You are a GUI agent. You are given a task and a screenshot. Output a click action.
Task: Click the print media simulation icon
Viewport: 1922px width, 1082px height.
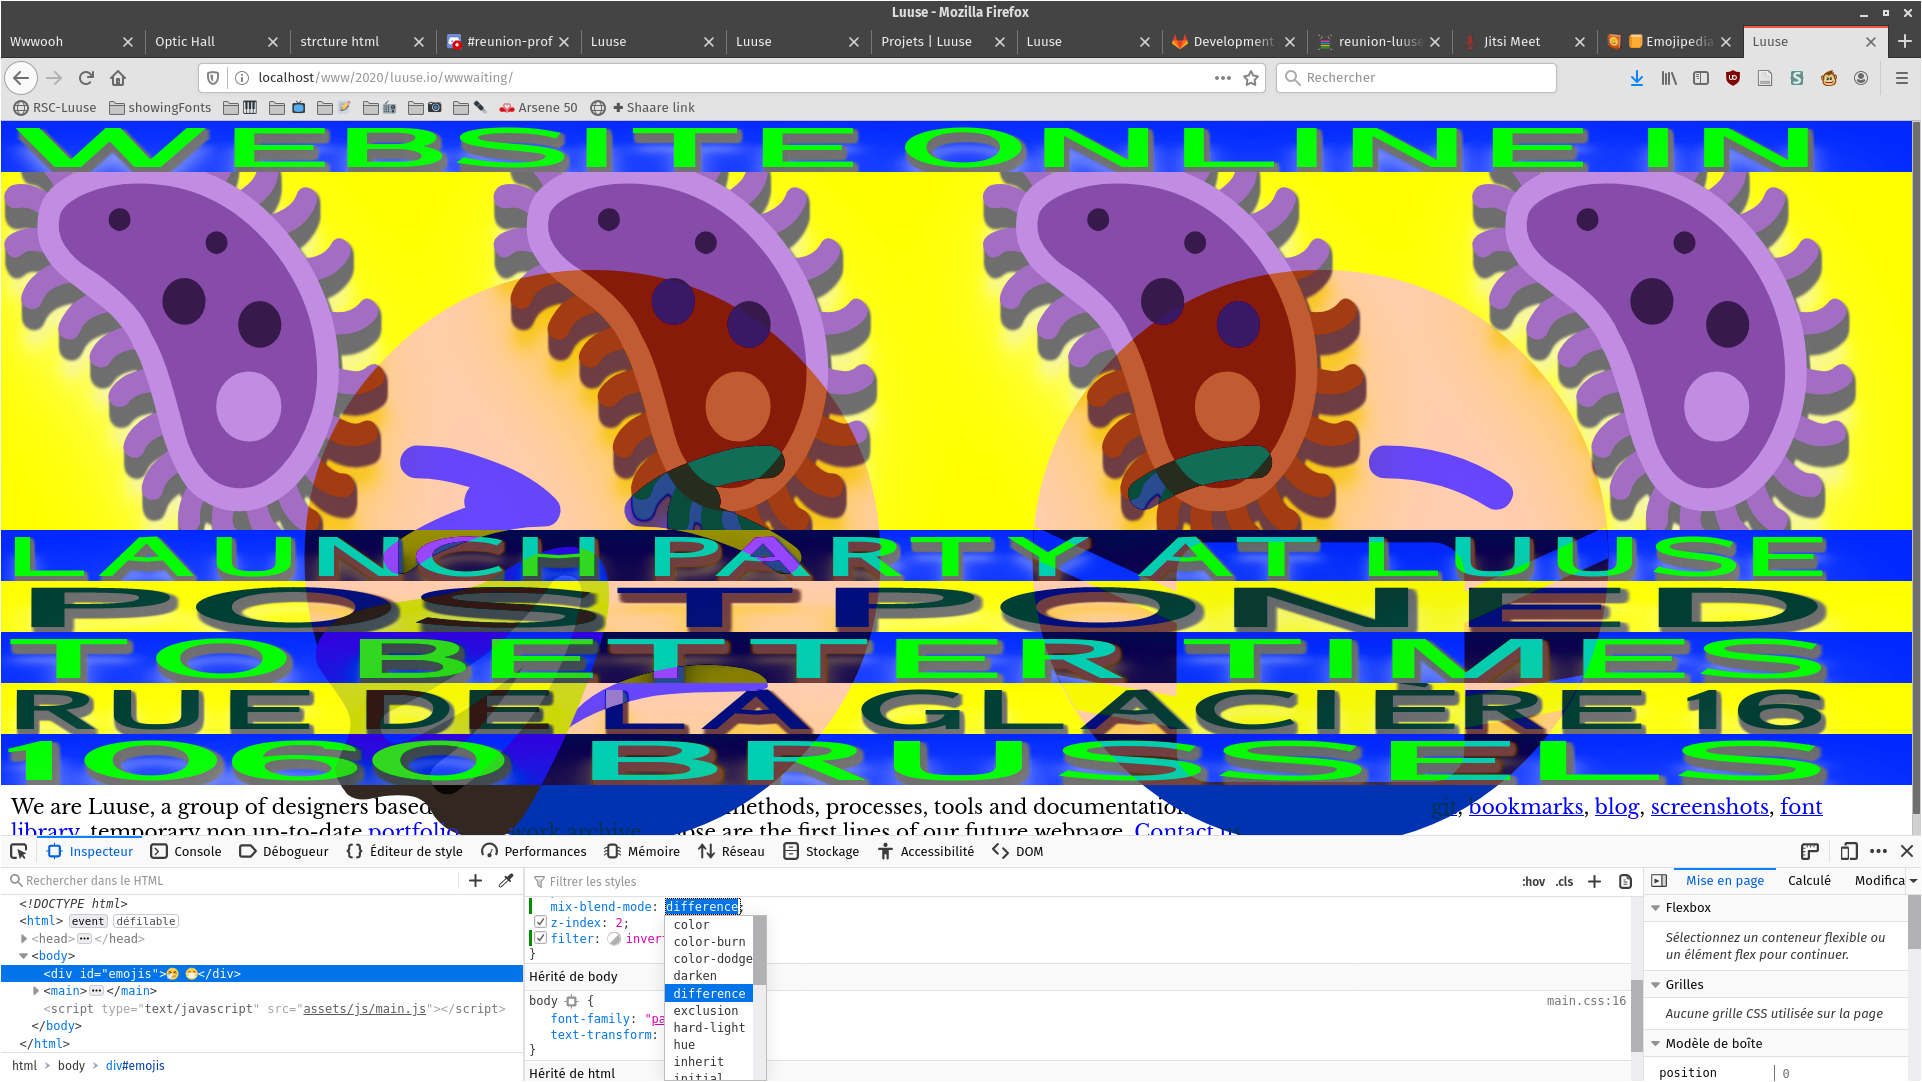pyautogui.click(x=1625, y=881)
